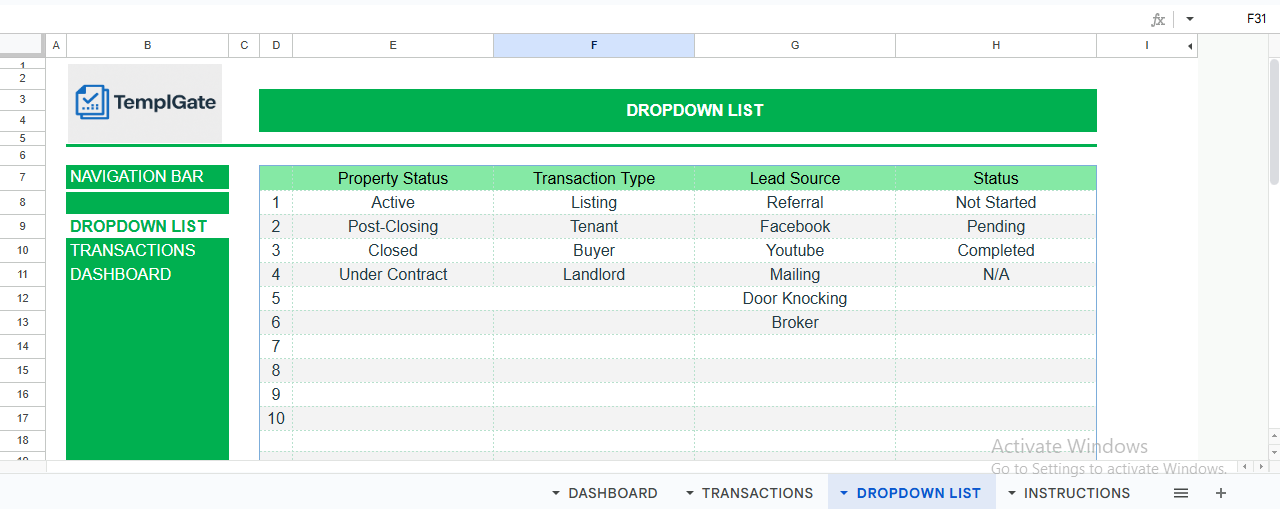Screen dimensions: 1280x509
Task: Select the Listing cell
Action: click(x=594, y=202)
